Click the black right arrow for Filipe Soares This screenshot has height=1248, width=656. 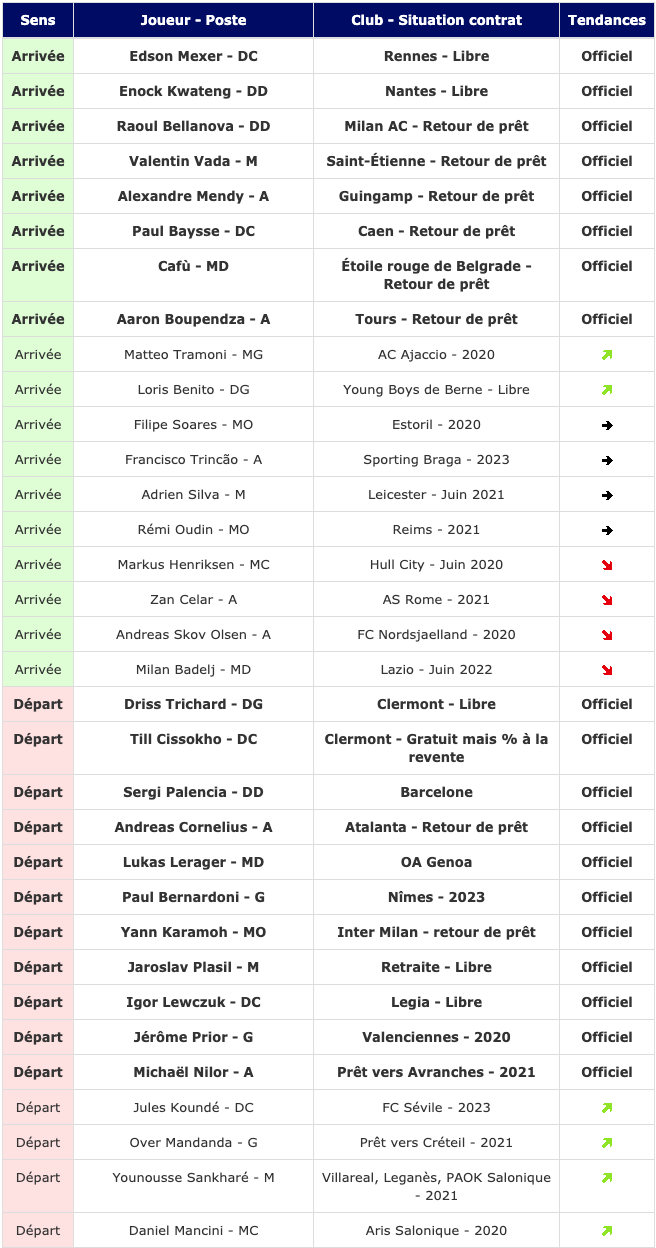607,425
